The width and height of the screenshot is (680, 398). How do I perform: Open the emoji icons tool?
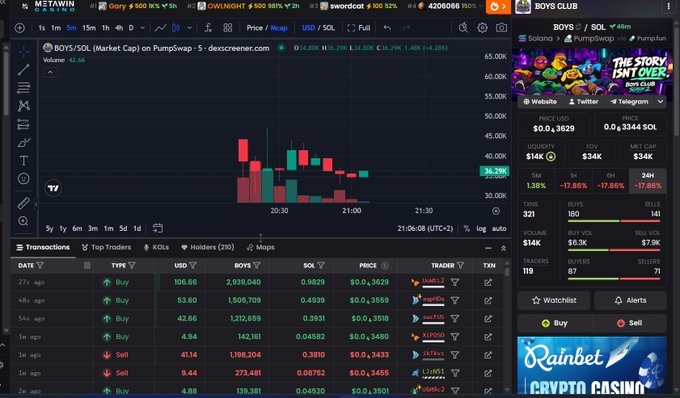[x=24, y=179]
